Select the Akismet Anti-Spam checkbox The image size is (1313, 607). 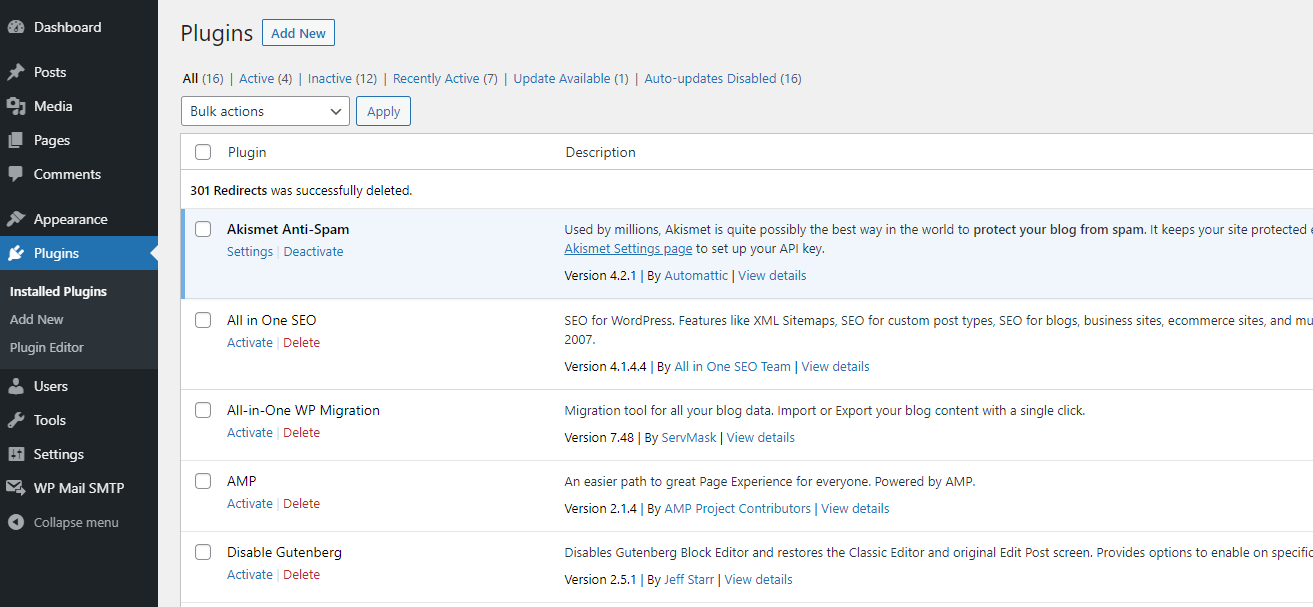pyautogui.click(x=203, y=229)
